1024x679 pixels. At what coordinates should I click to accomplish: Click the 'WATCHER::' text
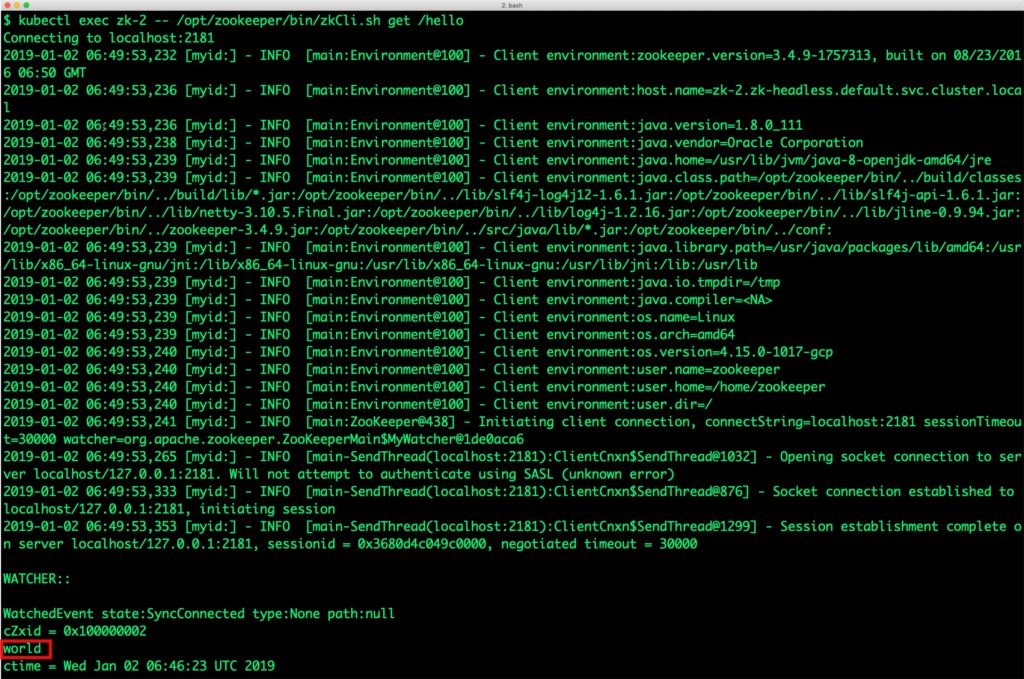[37, 579]
